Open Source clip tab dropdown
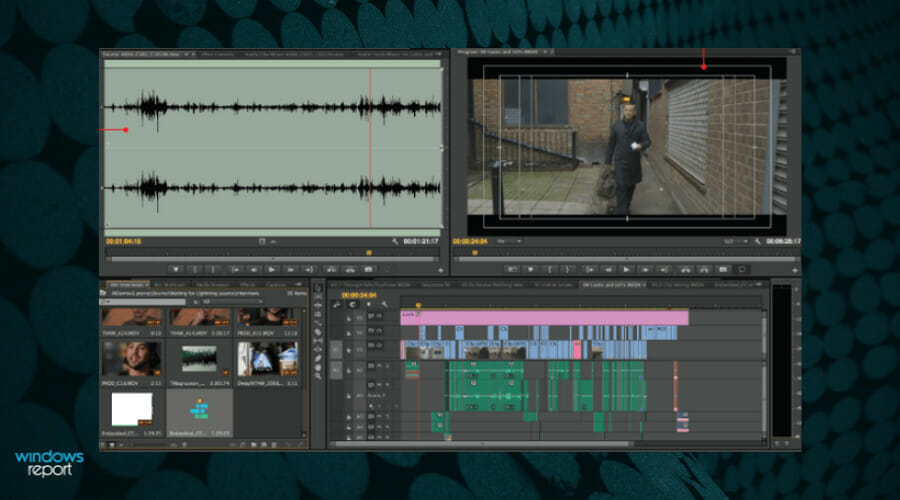This screenshot has width=900, height=500. [185, 54]
